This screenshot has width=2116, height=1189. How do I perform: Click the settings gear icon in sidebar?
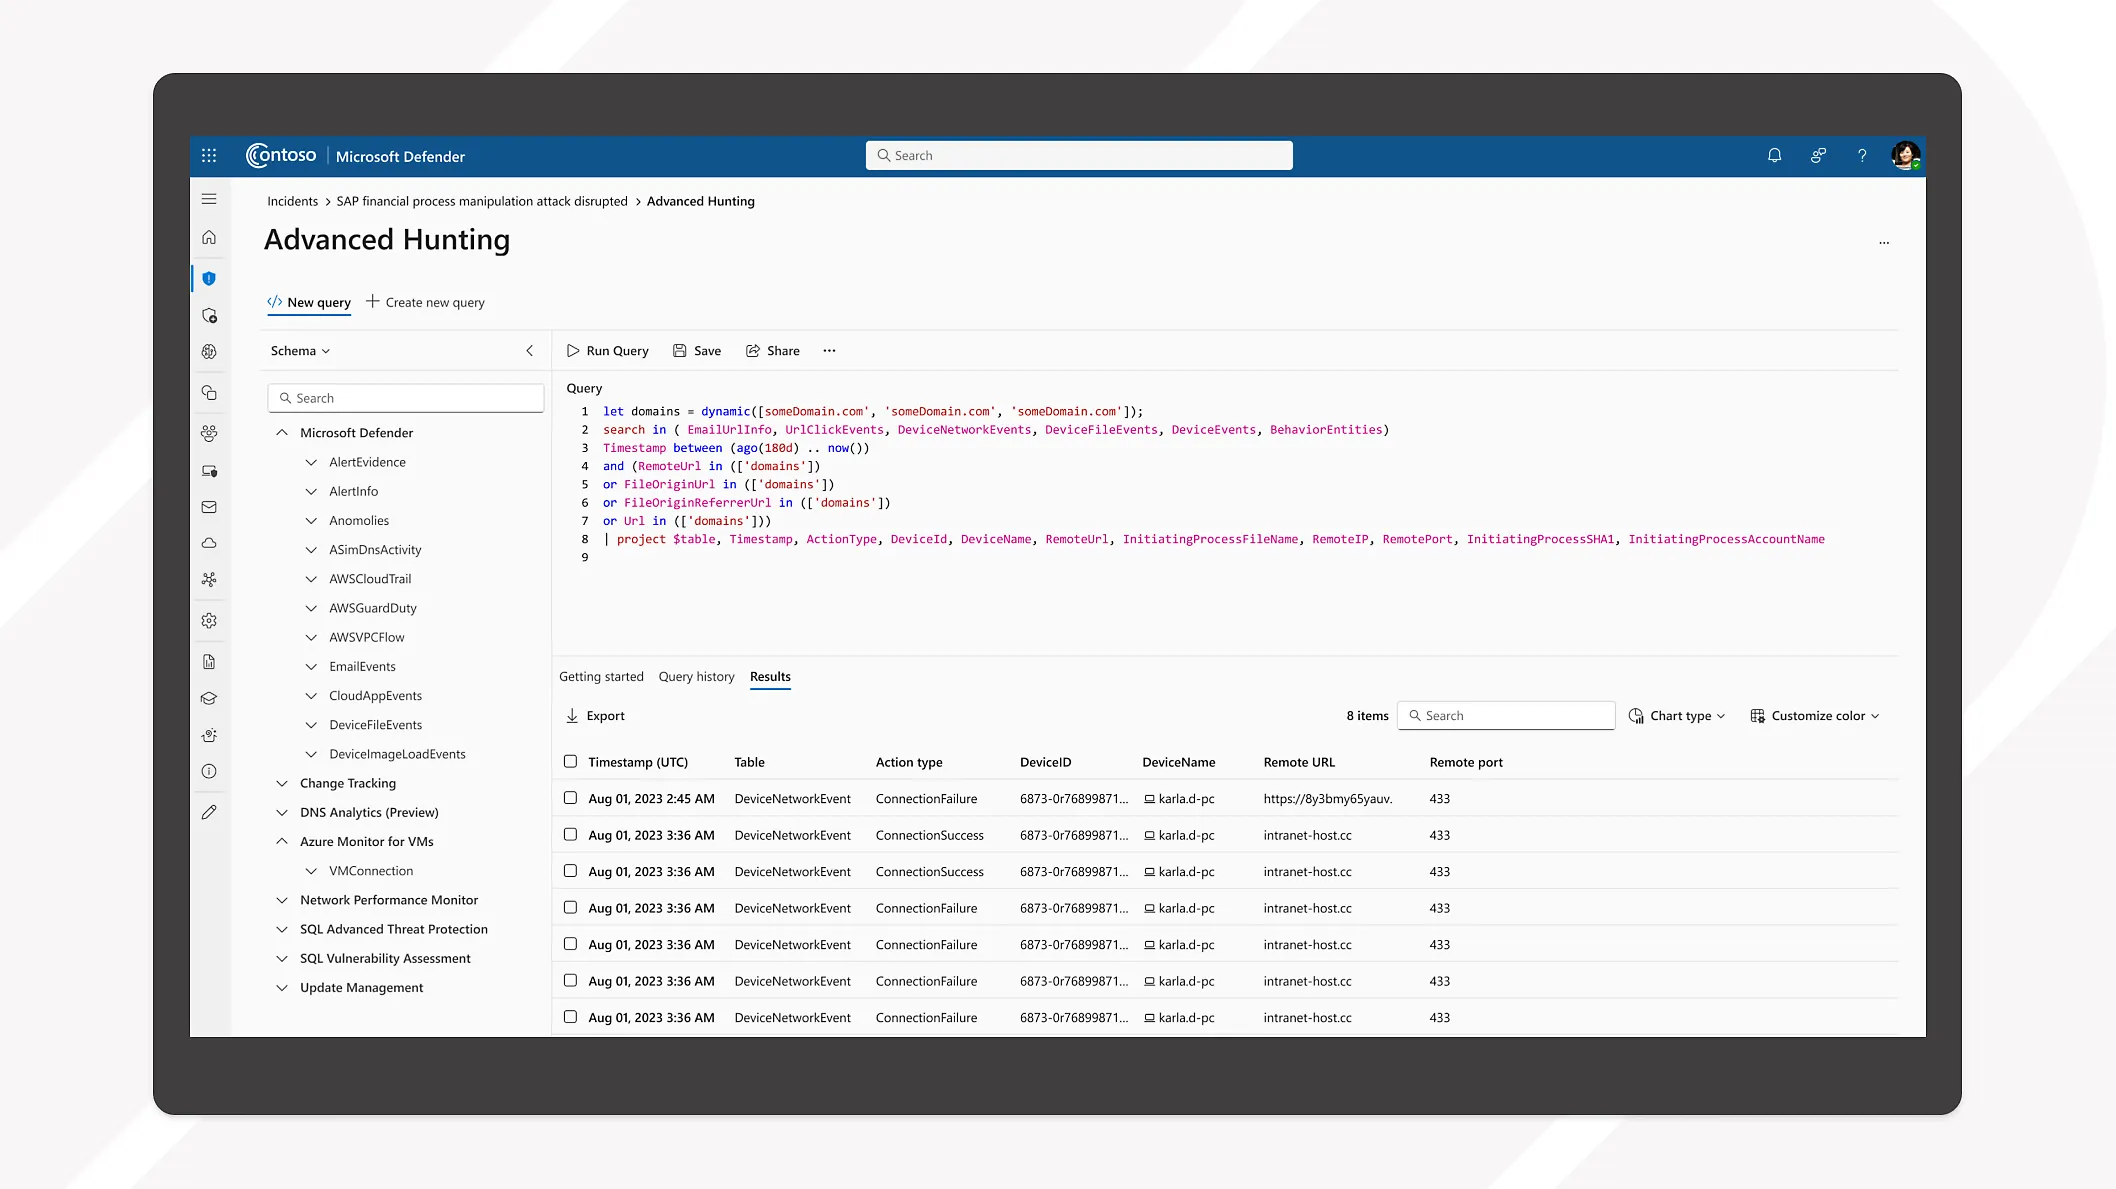click(x=209, y=620)
